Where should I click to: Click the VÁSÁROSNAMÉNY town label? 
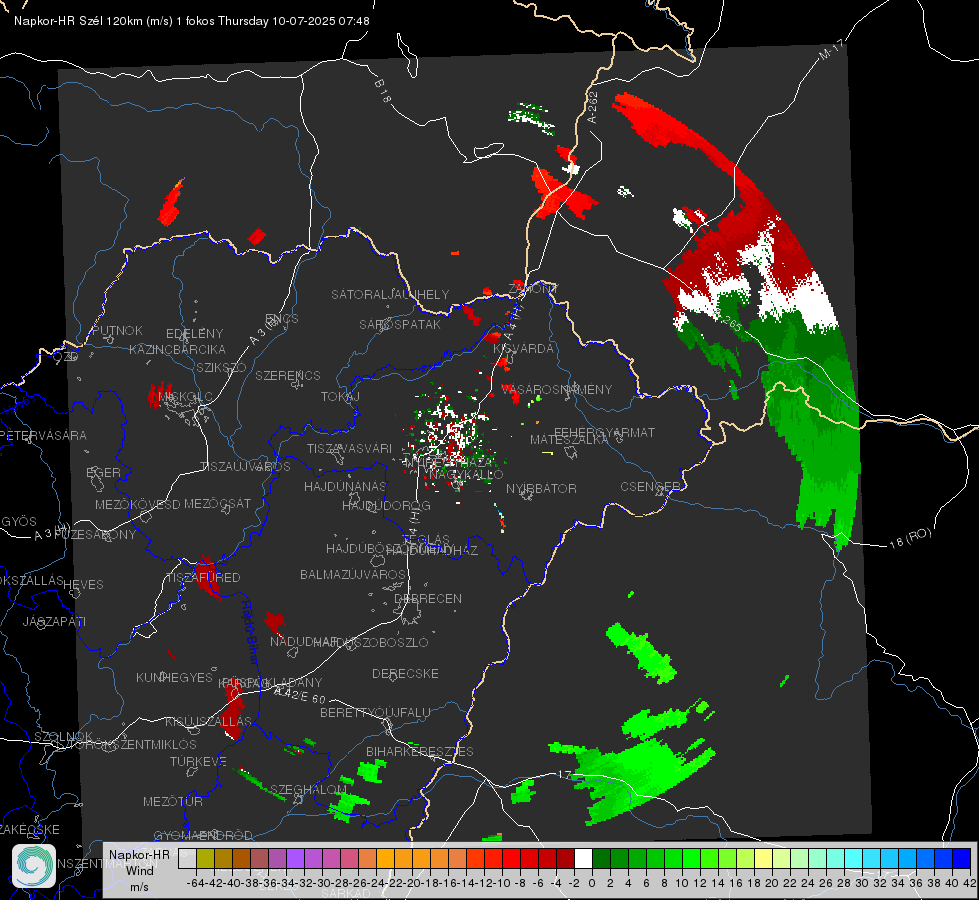click(556, 390)
